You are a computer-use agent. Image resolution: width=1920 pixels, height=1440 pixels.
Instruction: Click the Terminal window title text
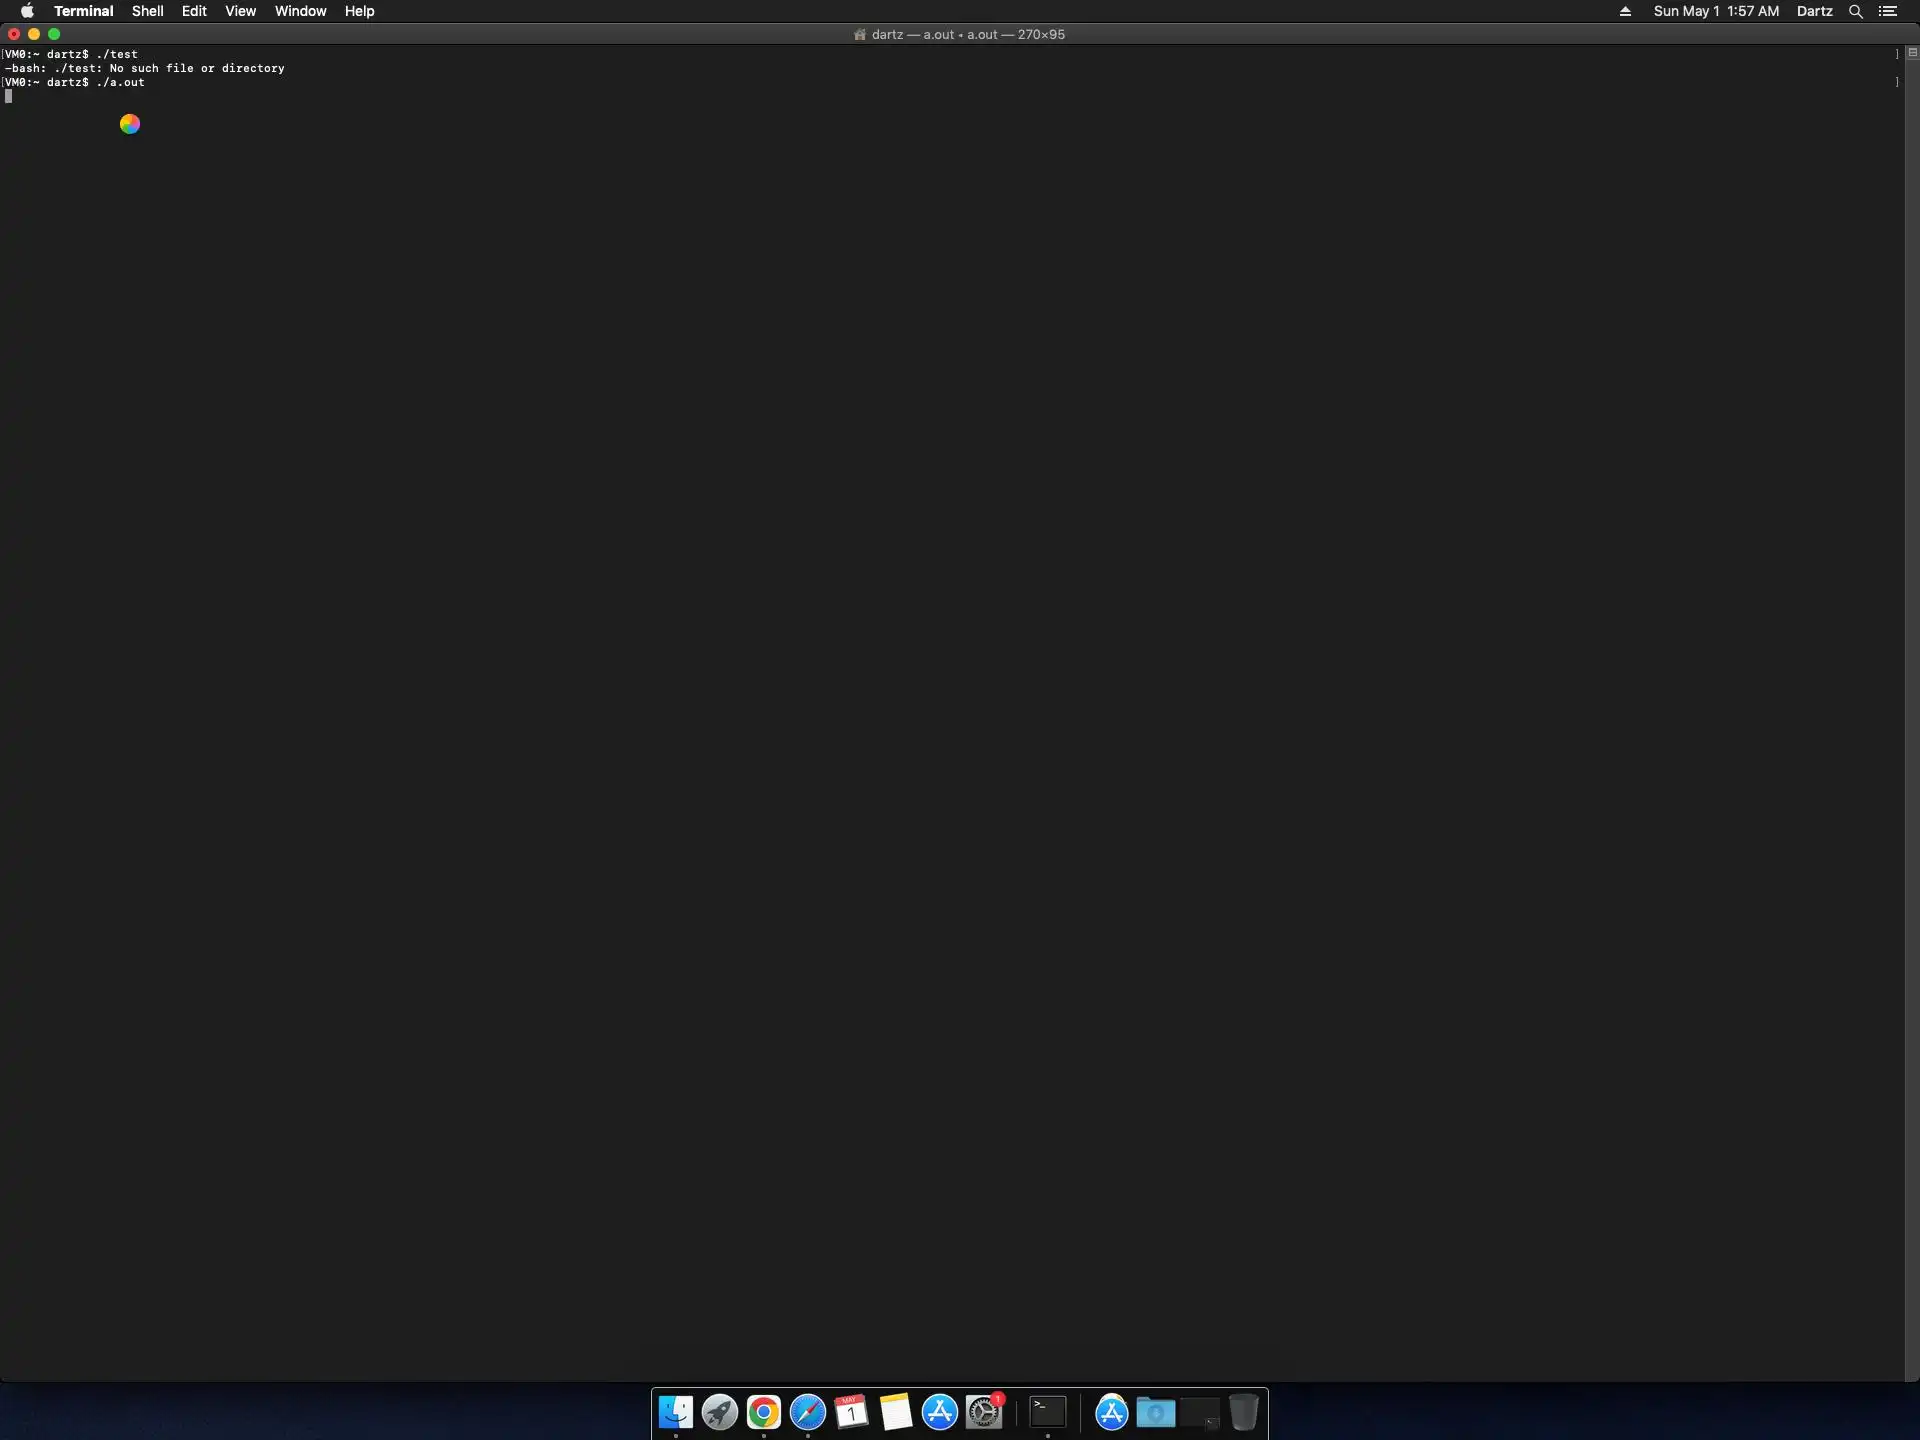coord(967,34)
